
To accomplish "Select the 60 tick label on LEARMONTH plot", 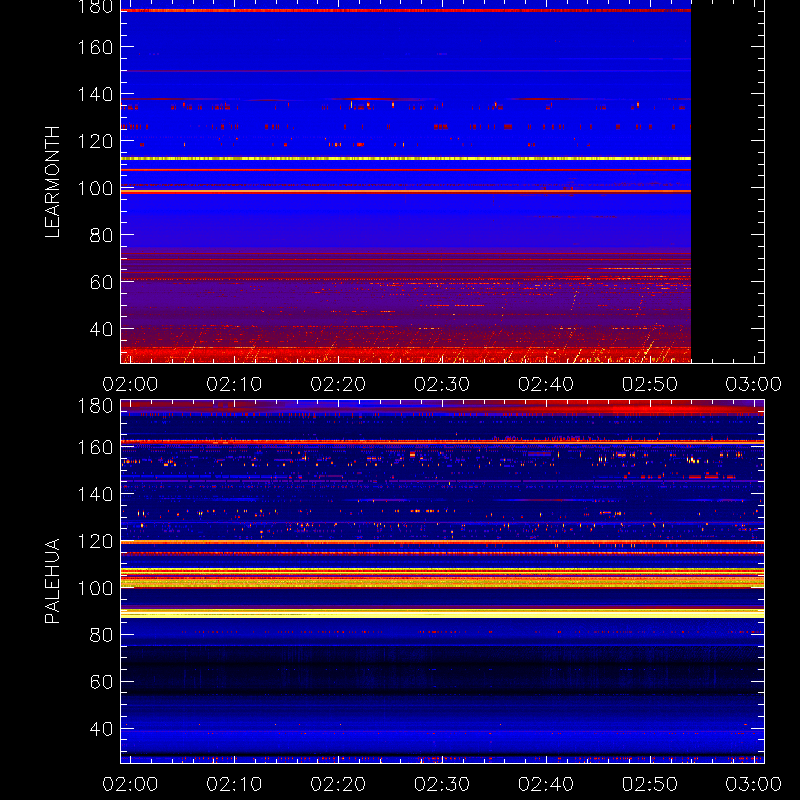I will coord(101,282).
